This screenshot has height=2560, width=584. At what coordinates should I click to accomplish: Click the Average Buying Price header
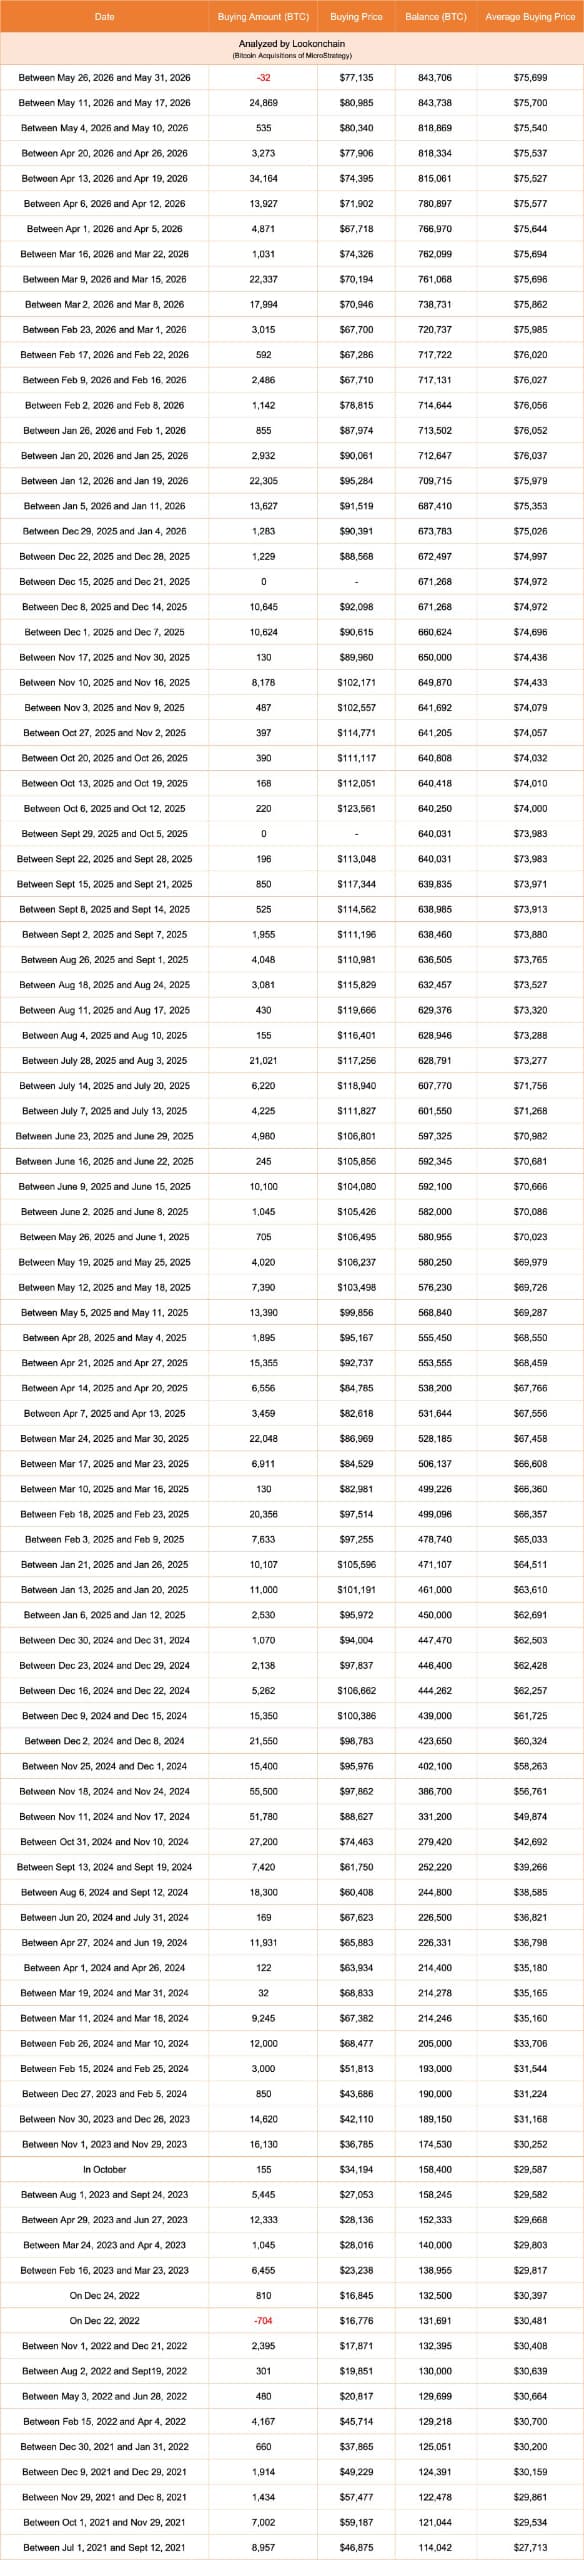[x=530, y=17]
